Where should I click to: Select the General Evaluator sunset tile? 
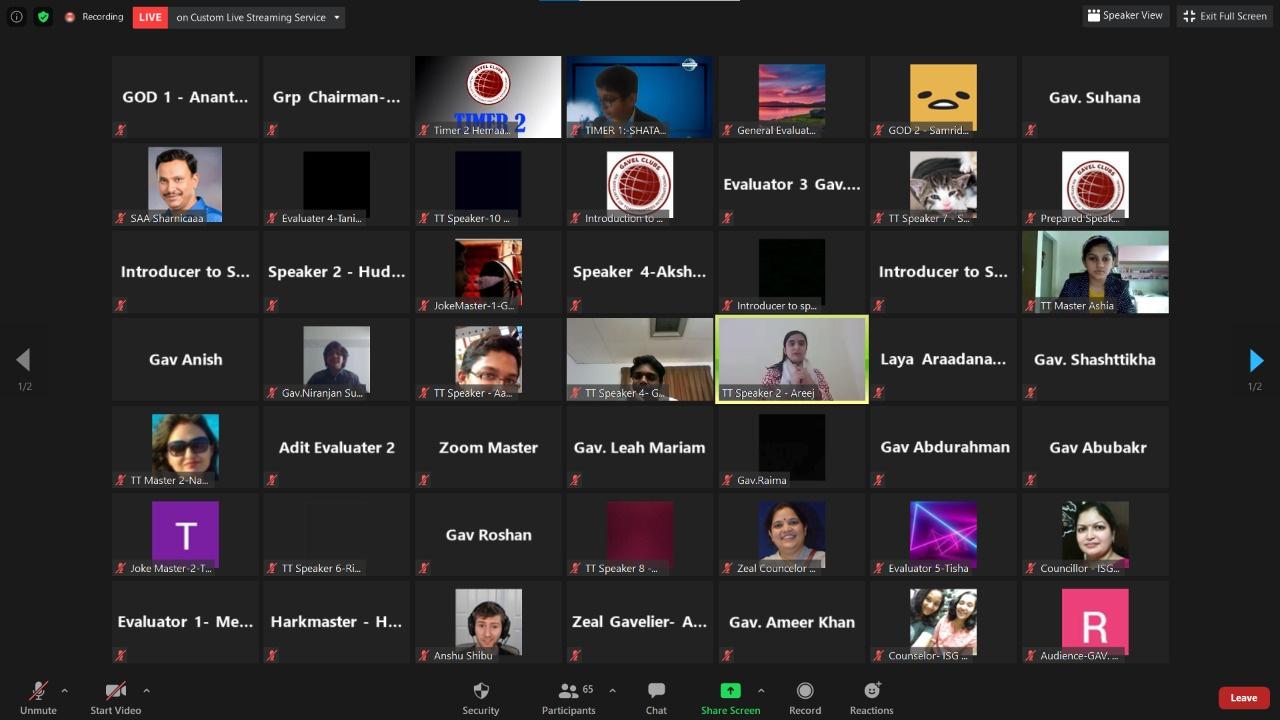(x=792, y=97)
